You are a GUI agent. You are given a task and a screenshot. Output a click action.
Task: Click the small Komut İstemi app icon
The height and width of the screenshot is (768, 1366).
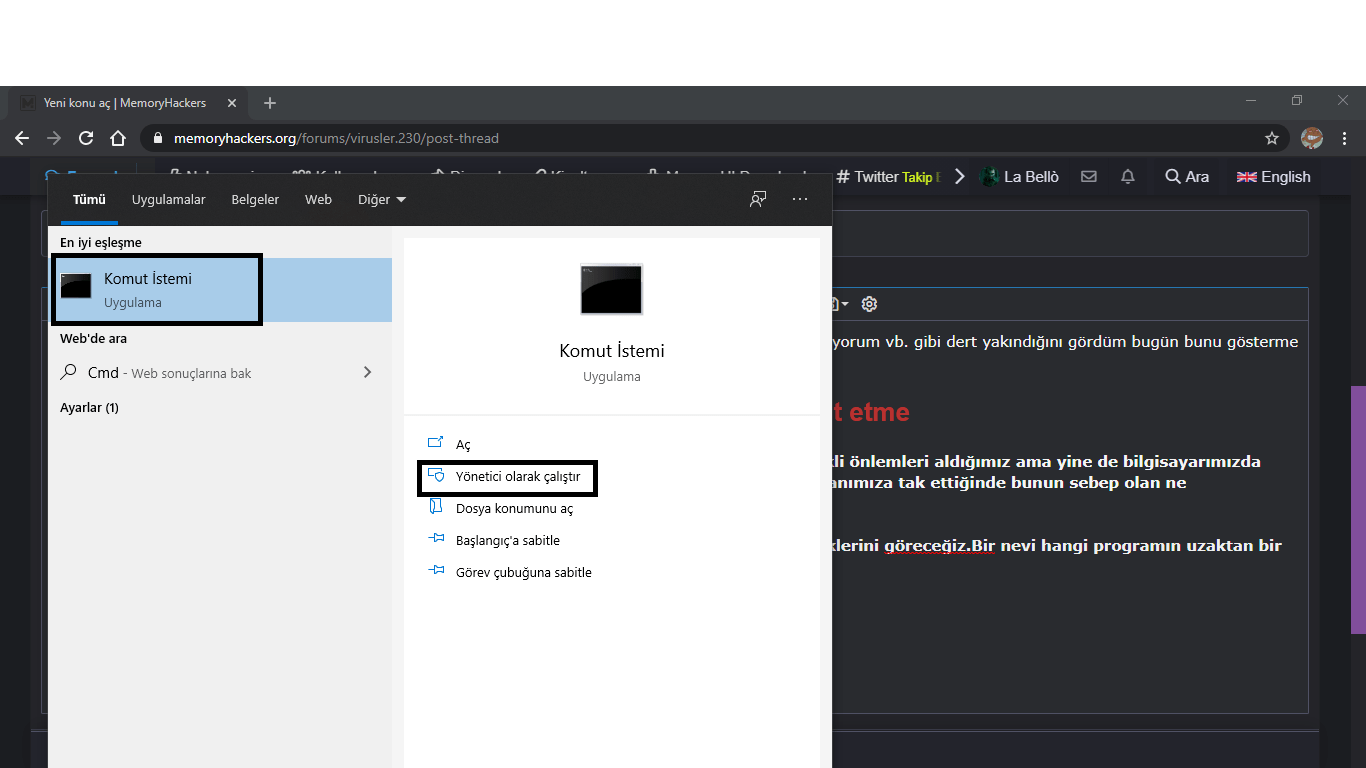pos(76,286)
